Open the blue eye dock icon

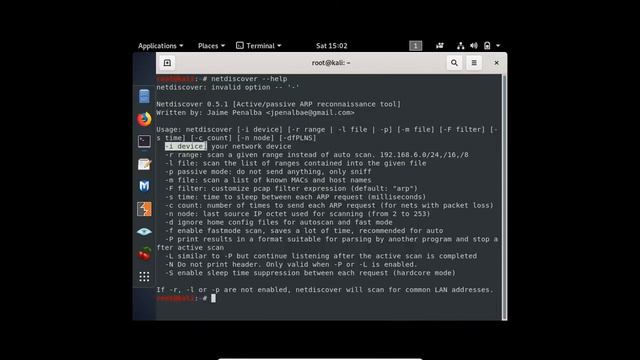tap(144, 232)
